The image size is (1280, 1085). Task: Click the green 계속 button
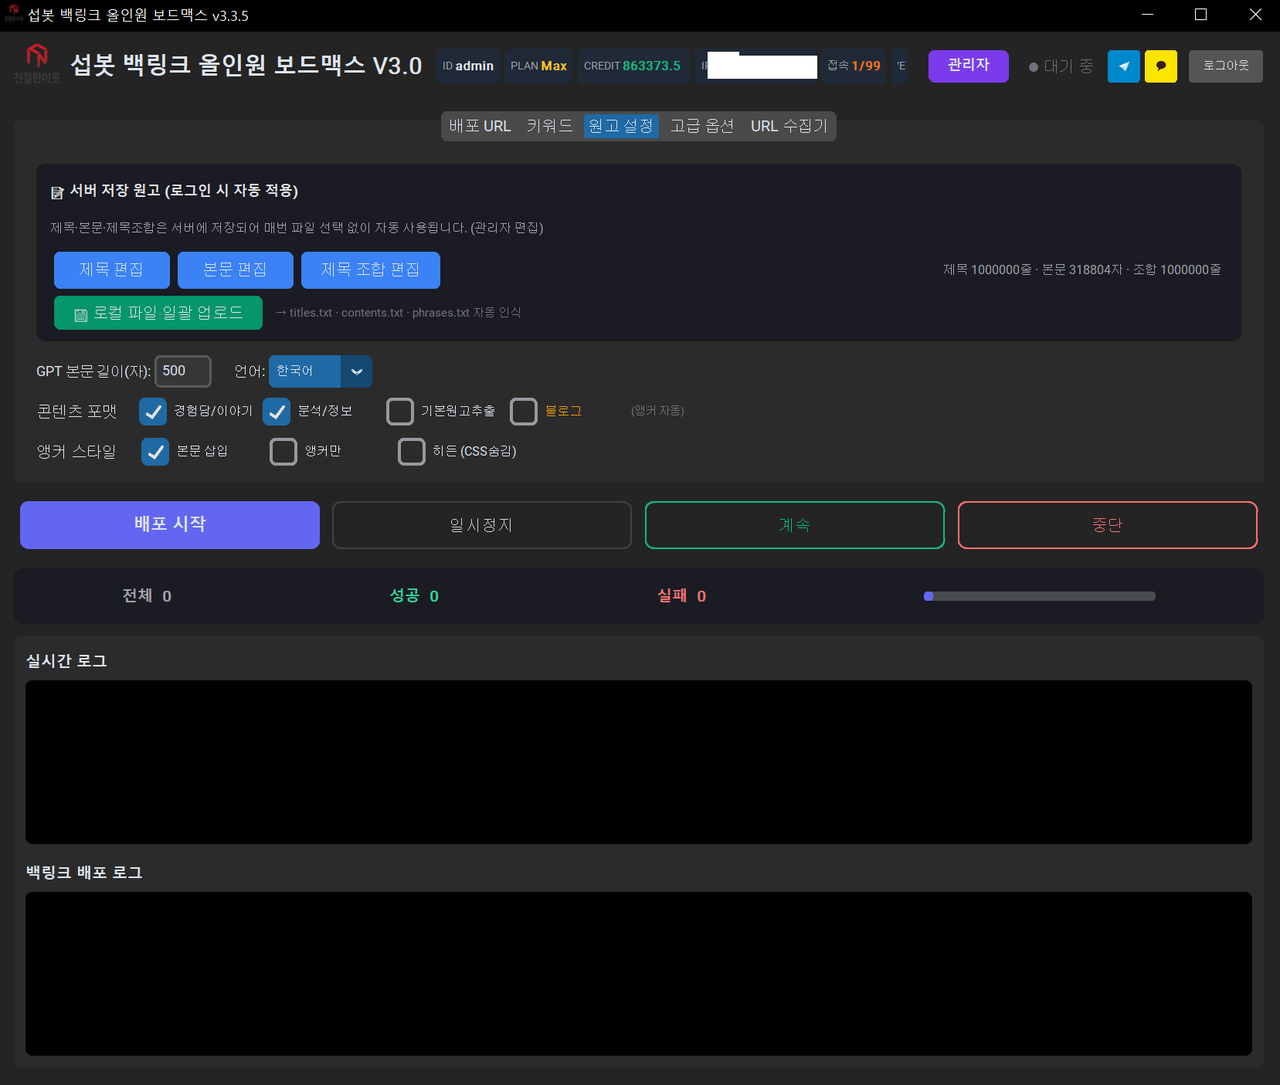coord(795,525)
